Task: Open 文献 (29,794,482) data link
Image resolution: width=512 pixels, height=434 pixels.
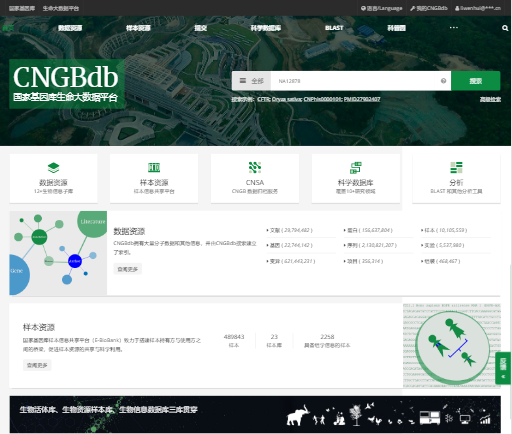Action: [x=291, y=230]
